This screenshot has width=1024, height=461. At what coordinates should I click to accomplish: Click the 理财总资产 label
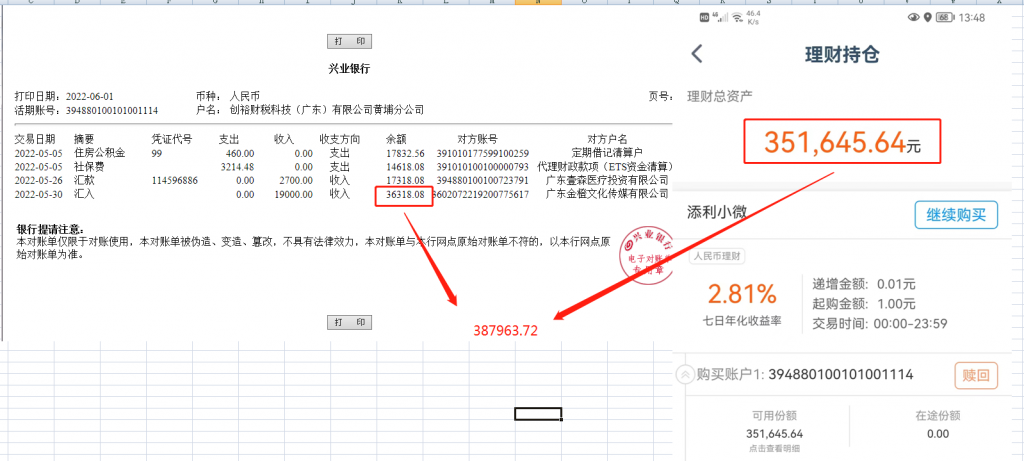tap(719, 97)
